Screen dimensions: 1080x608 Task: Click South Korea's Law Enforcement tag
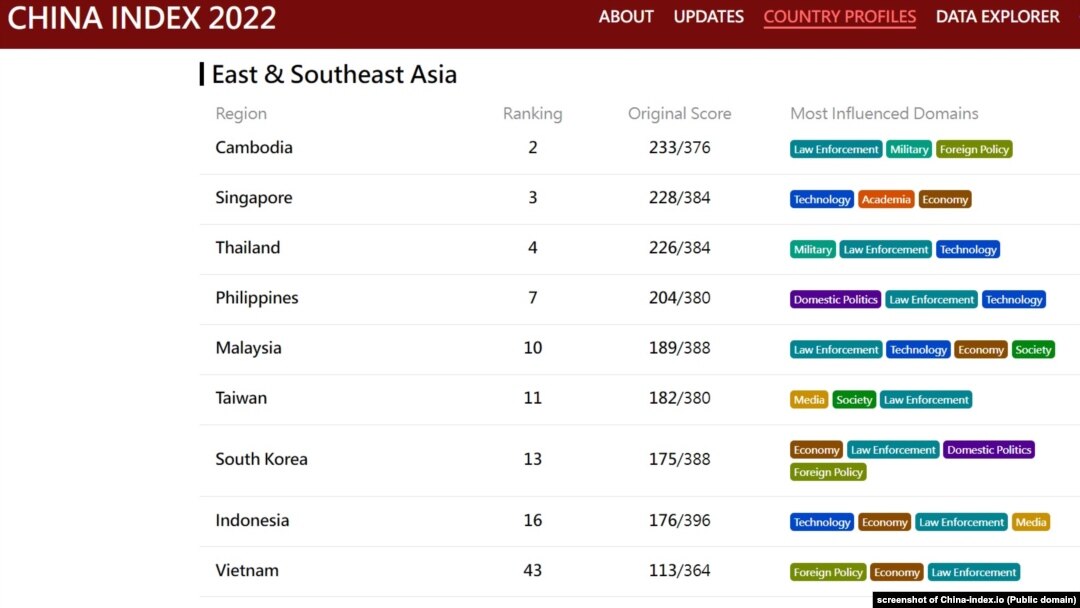click(x=893, y=450)
